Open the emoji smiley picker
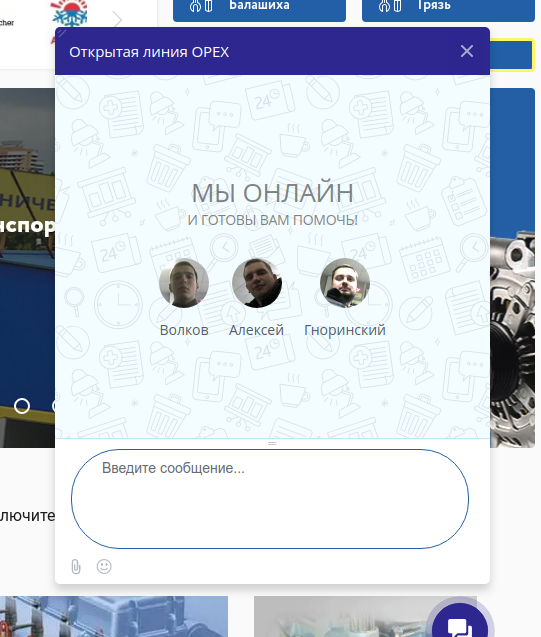 (x=104, y=566)
